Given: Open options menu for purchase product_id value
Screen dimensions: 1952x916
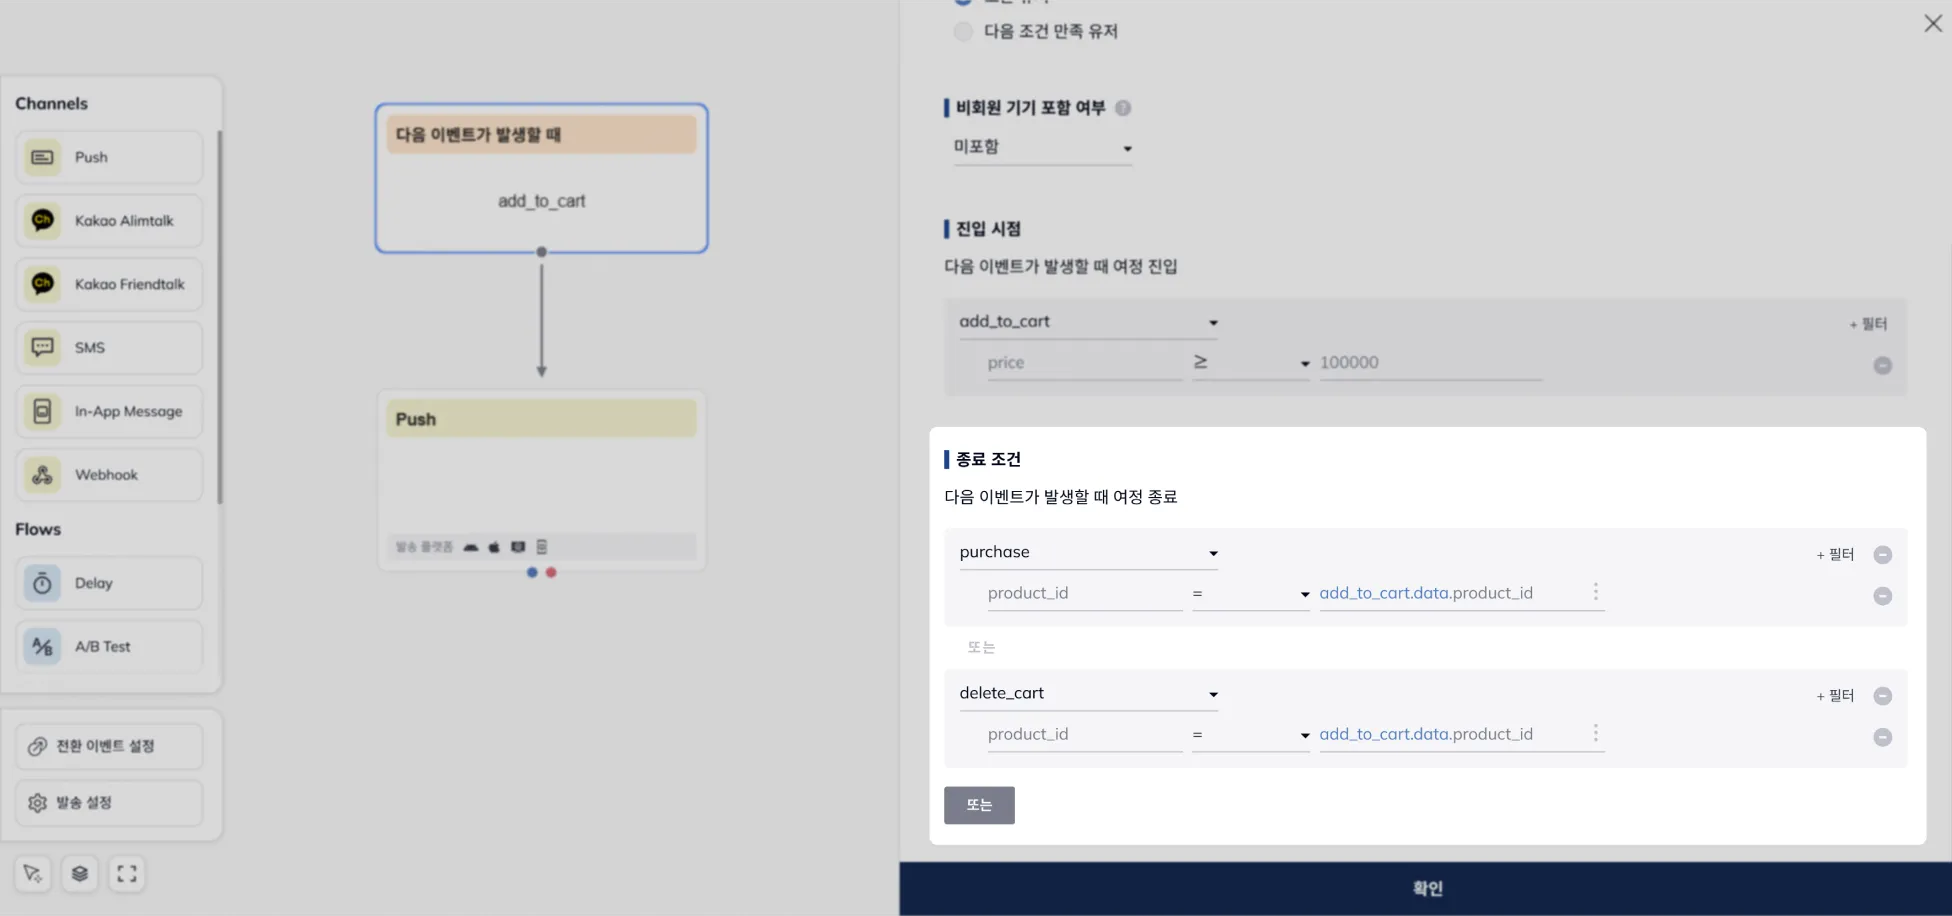Looking at the screenshot, I should click(1595, 592).
